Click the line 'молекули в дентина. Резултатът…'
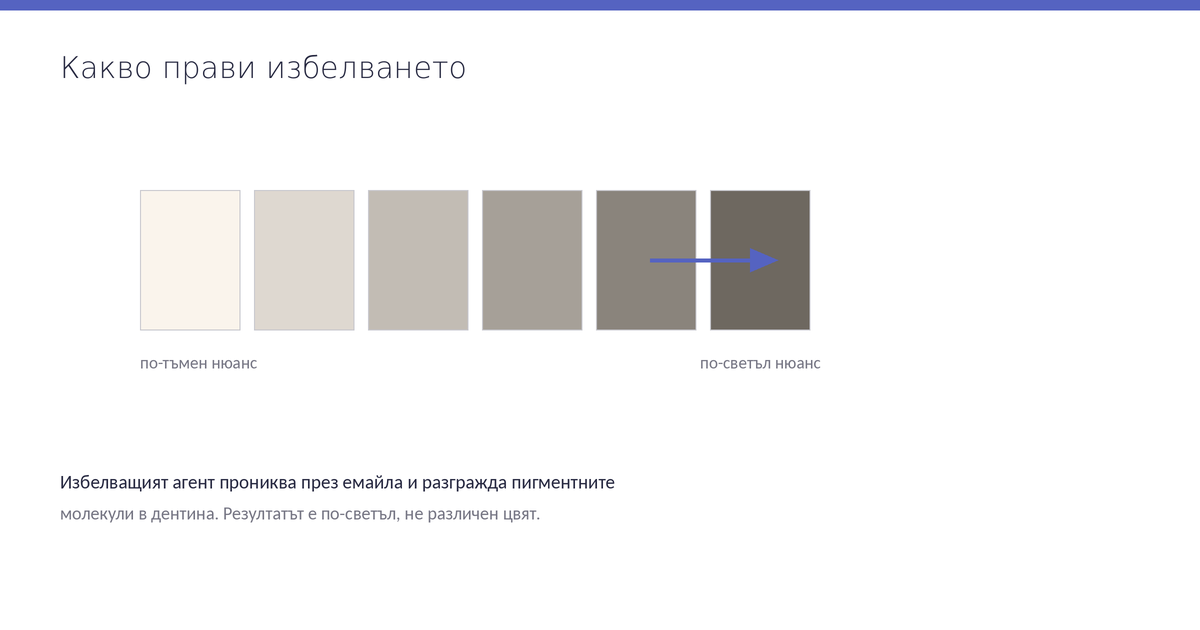Viewport: 1200px width, 630px height. click(300, 515)
